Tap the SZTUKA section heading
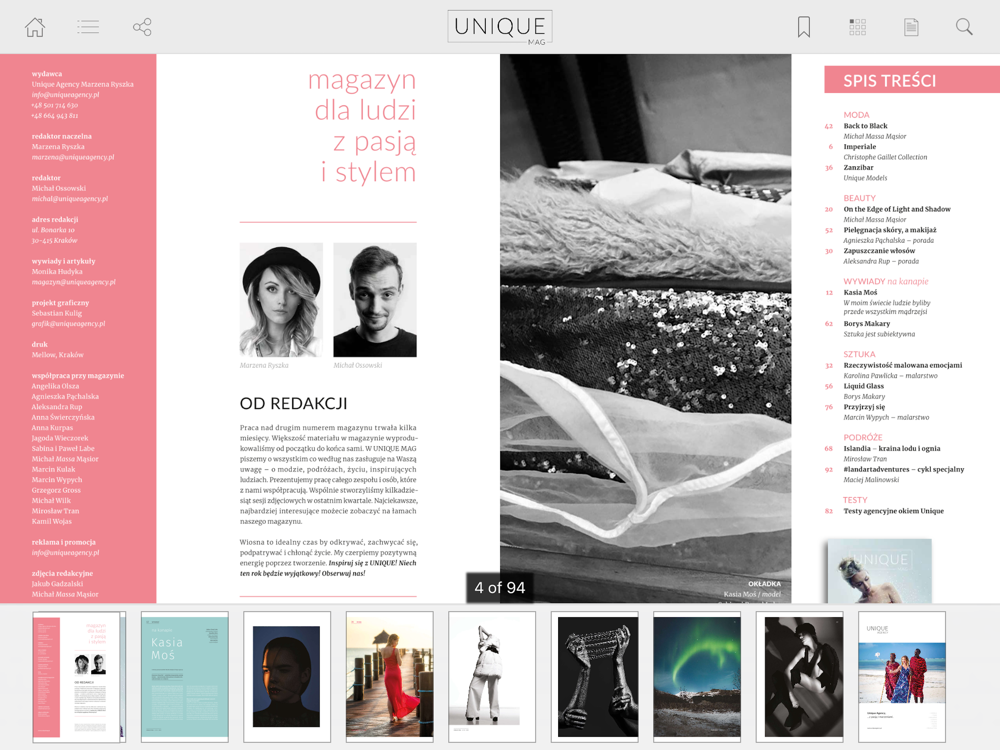Screen dimensions: 1000x750 coord(859,354)
